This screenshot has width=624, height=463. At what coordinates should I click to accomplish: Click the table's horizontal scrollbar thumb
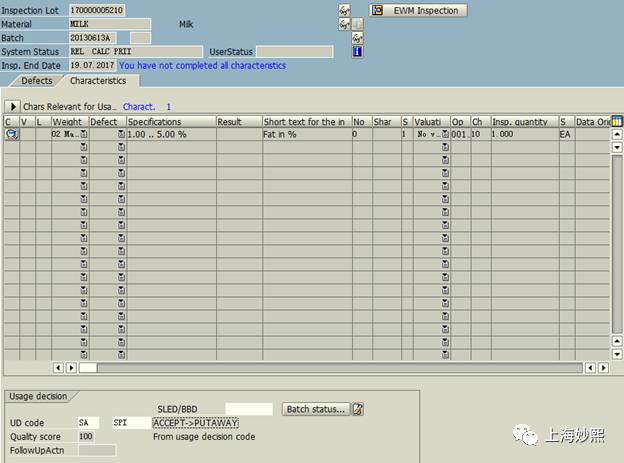[89, 368]
